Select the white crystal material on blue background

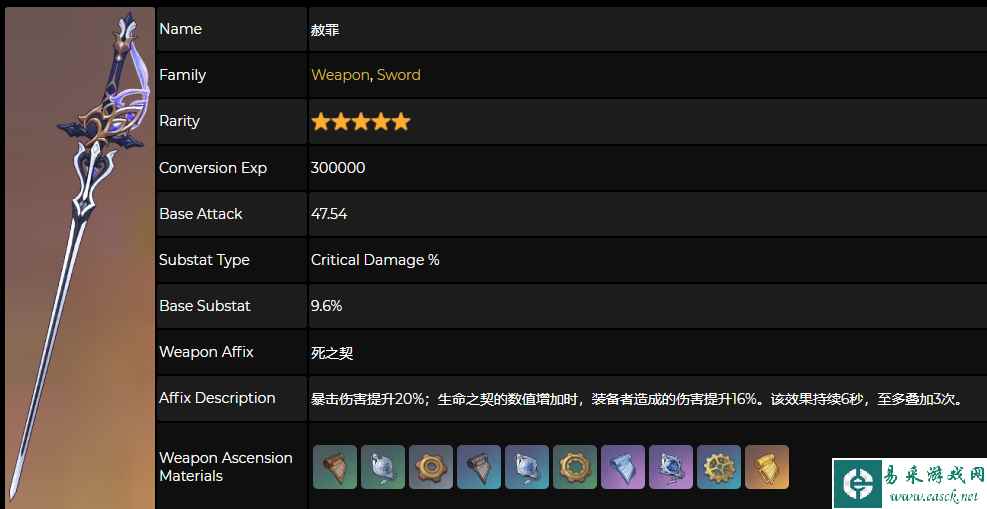click(527, 467)
